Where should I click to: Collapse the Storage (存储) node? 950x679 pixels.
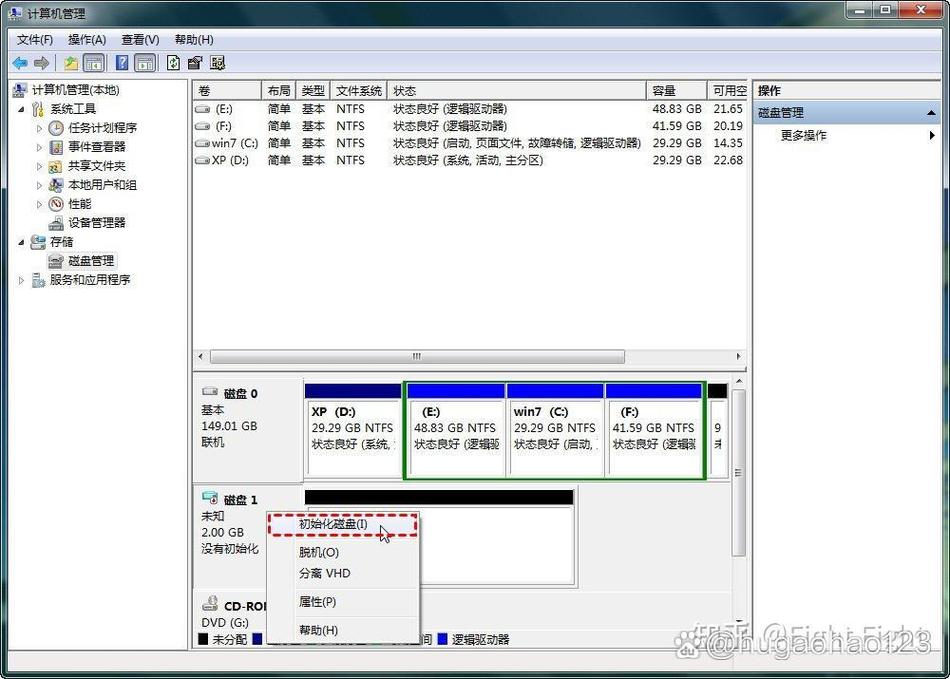click(21, 242)
